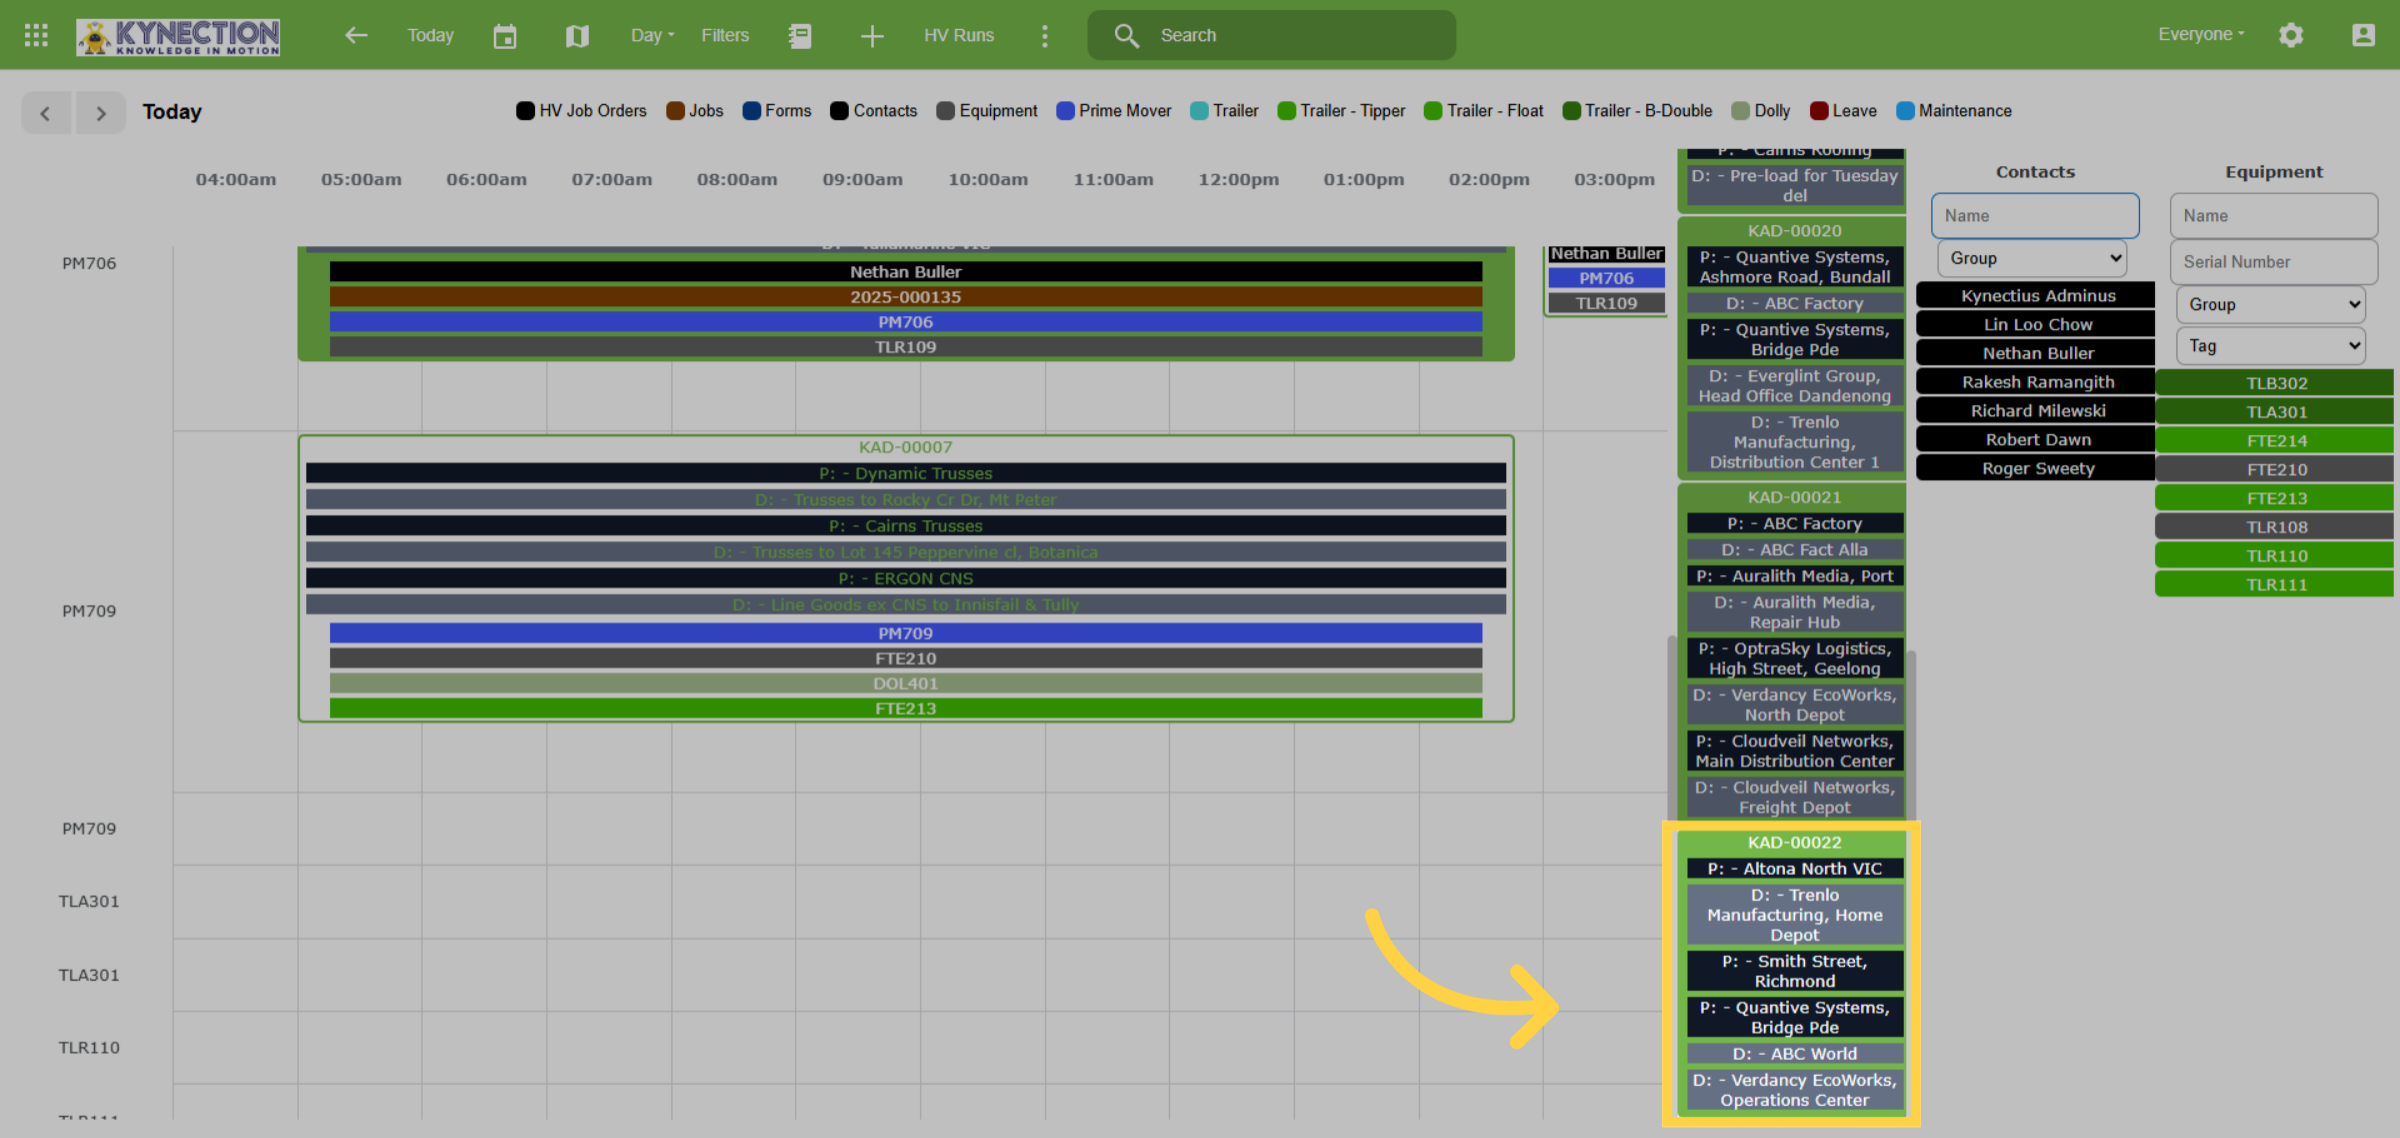This screenshot has height=1138, width=2400.
Task: Toggle Trailer - Float legend filter
Action: pos(1483,111)
